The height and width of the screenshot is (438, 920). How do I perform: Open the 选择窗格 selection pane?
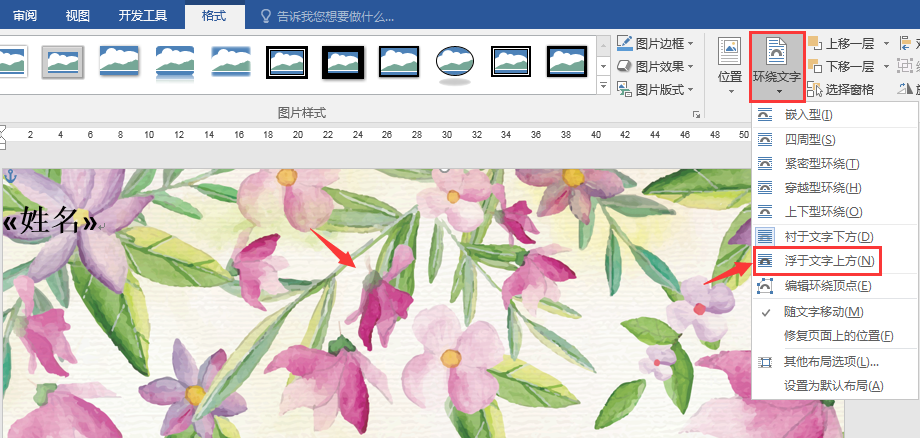point(841,90)
